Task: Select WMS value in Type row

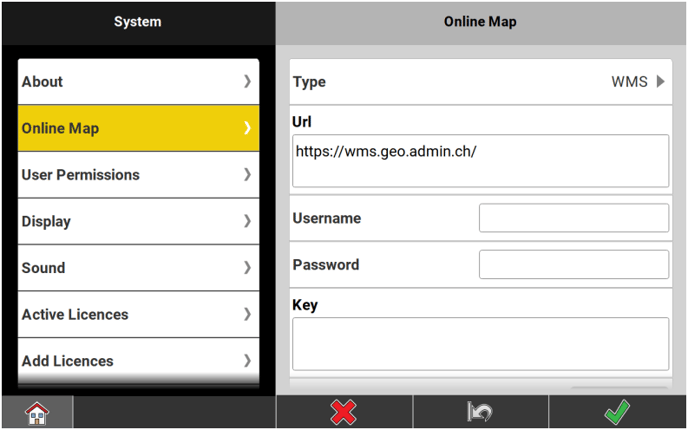Action: pyautogui.click(x=629, y=82)
